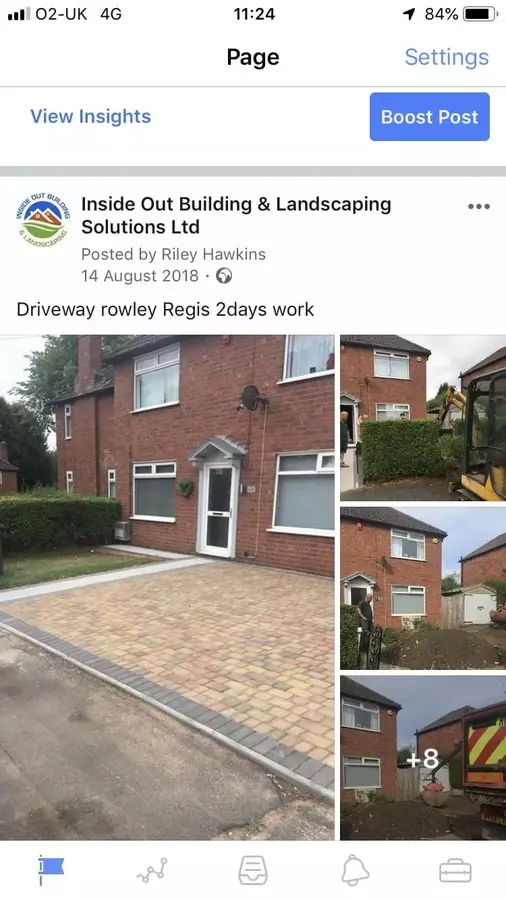Open the large finished driveway photo
The width and height of the screenshot is (506, 900).
[x=167, y=587]
